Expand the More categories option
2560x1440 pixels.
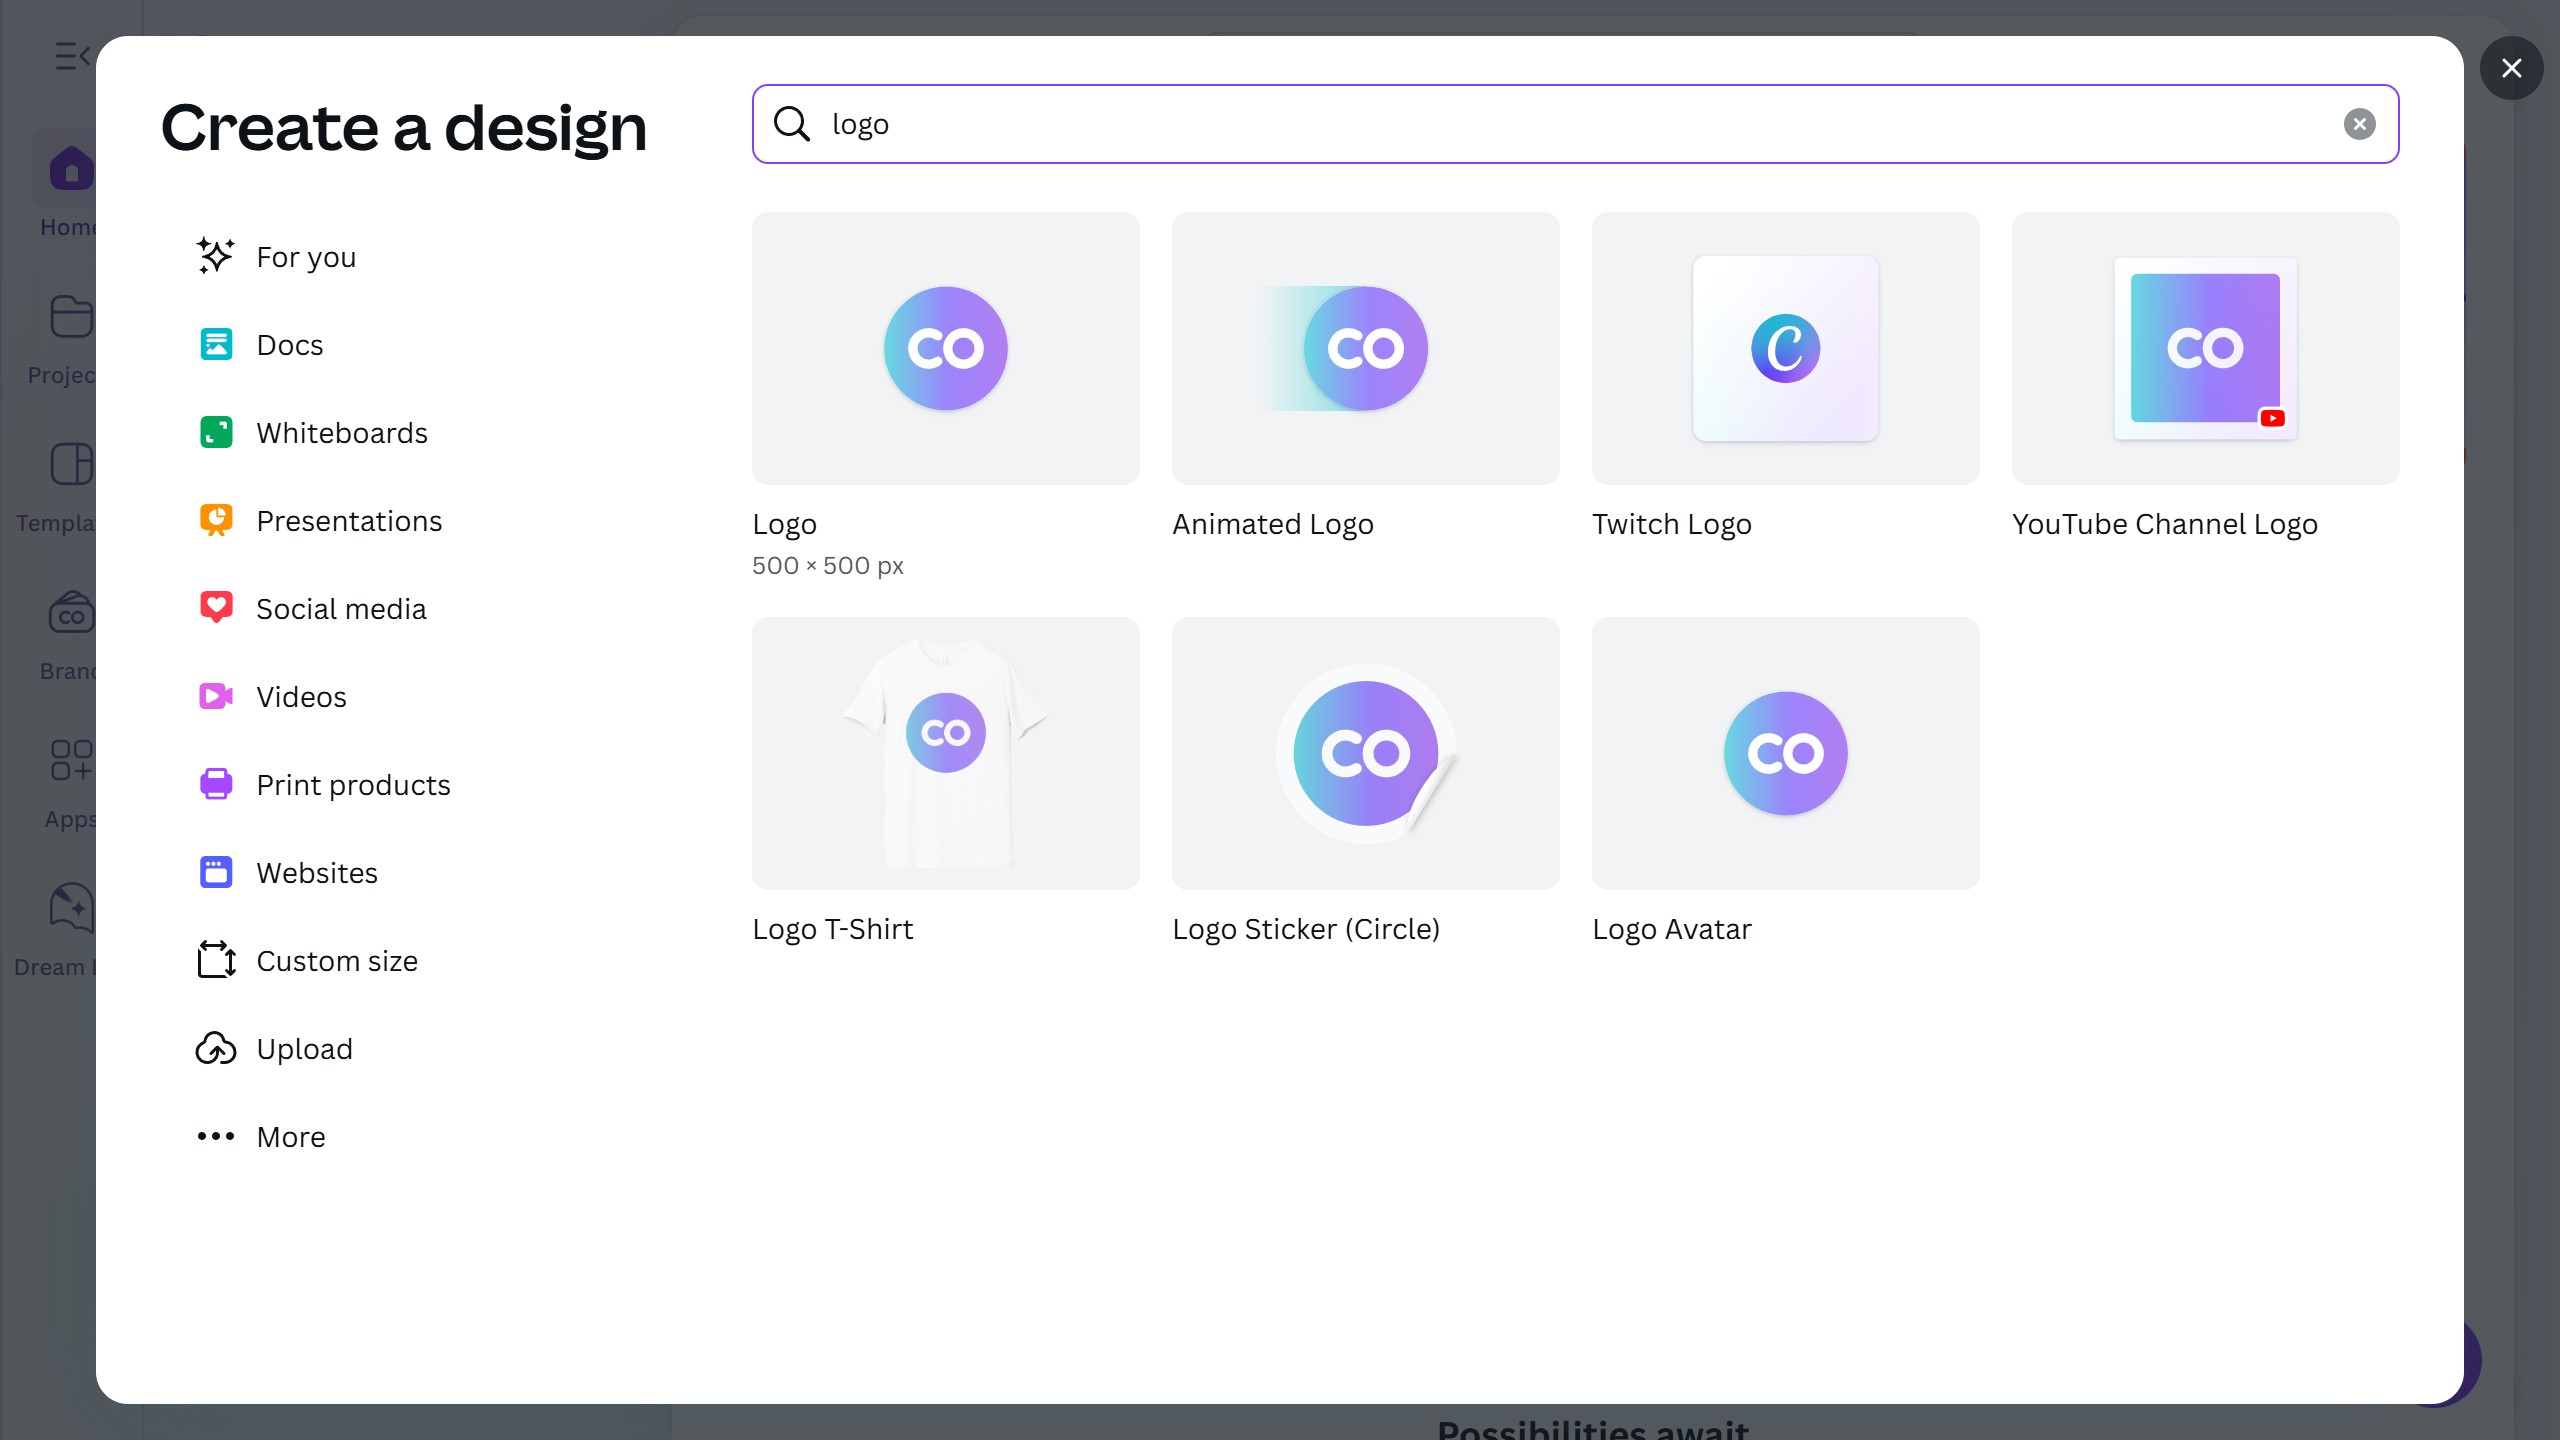290,1137
